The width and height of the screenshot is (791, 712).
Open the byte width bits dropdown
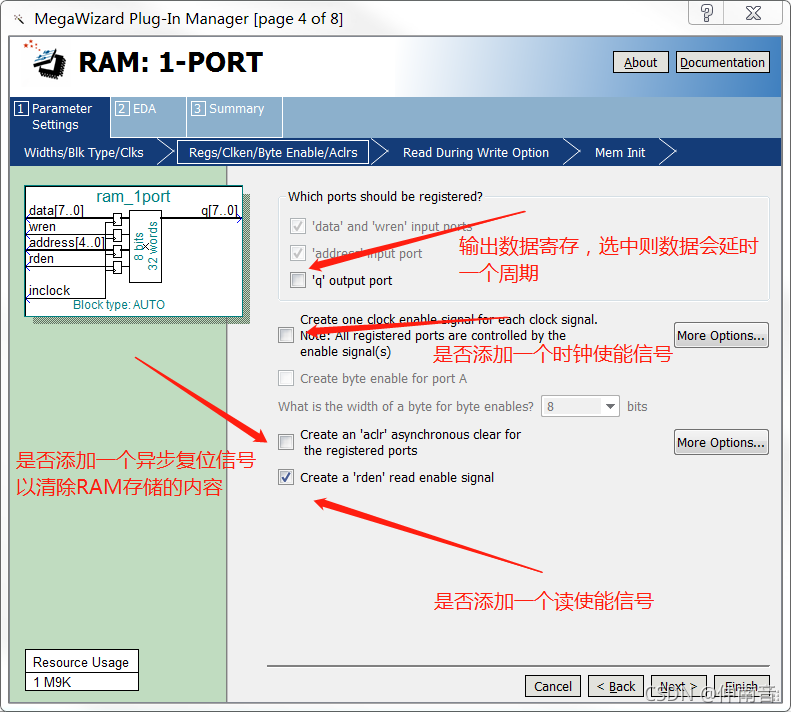click(581, 406)
